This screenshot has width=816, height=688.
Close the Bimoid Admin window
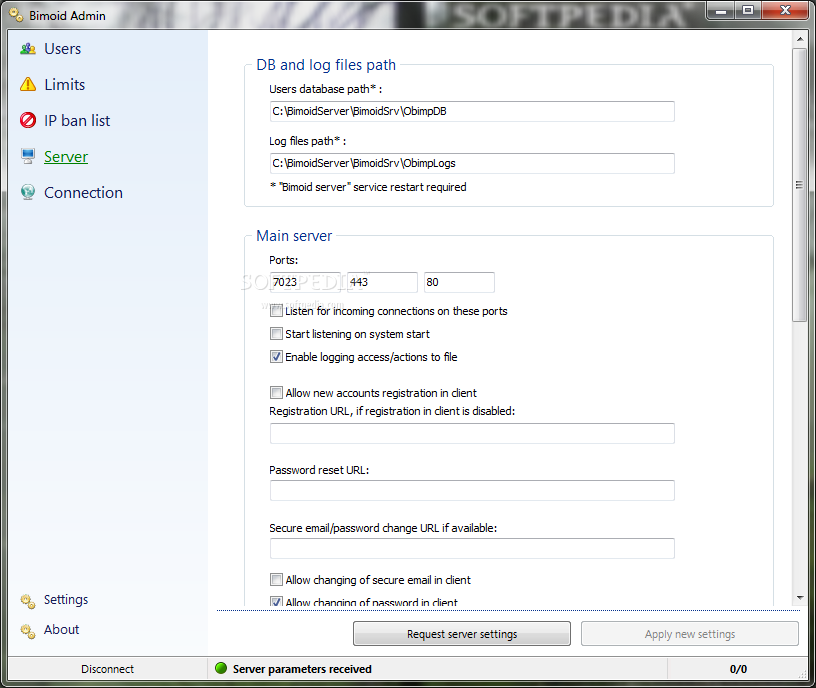pyautogui.click(x=785, y=11)
